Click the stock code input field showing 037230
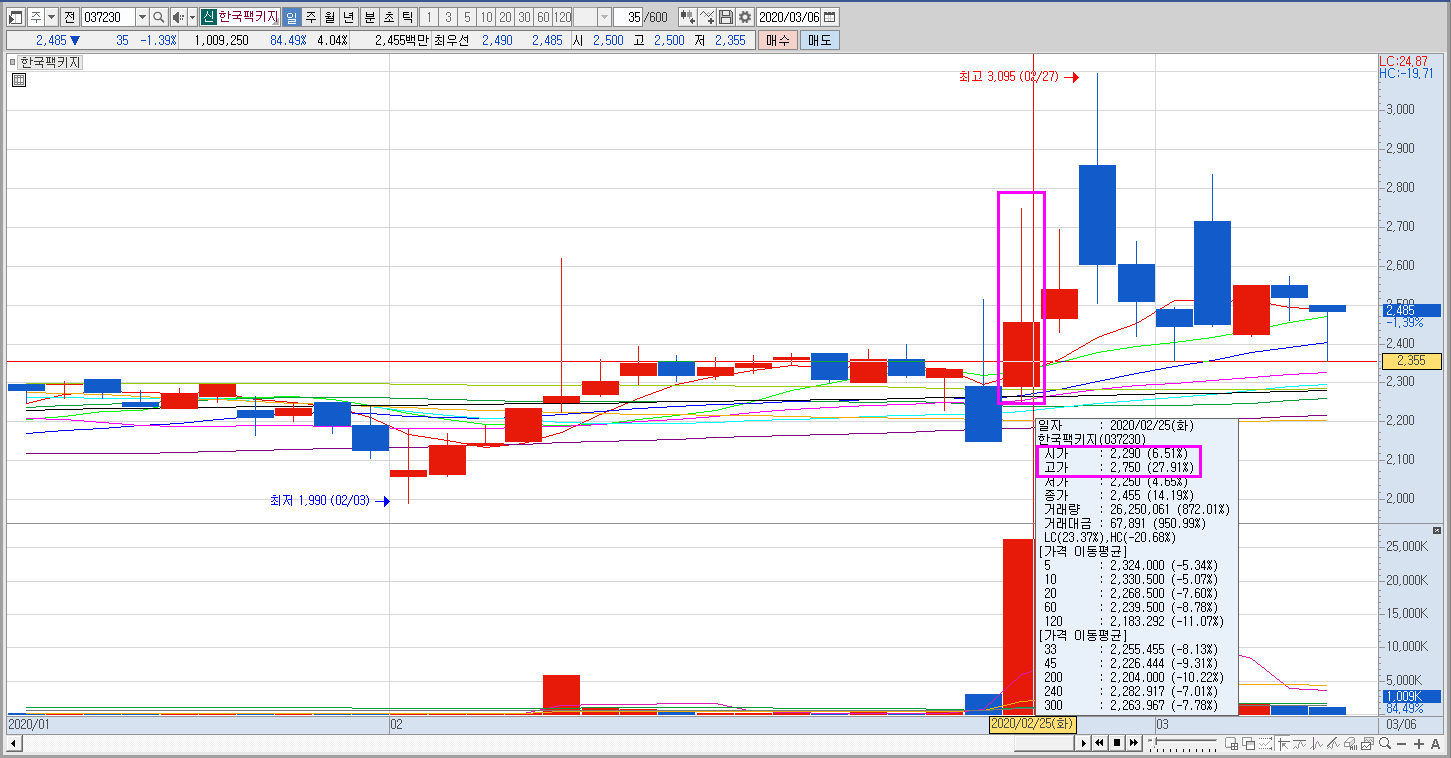Viewport: 1451px width, 758px height. point(107,17)
